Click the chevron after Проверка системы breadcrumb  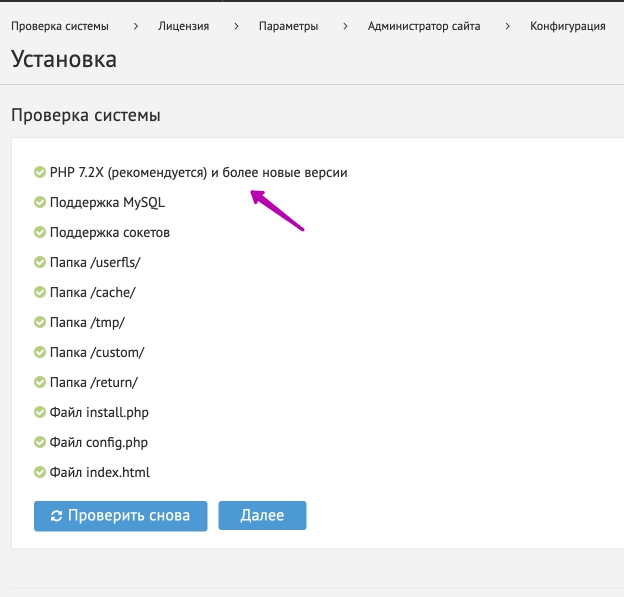pos(134,26)
